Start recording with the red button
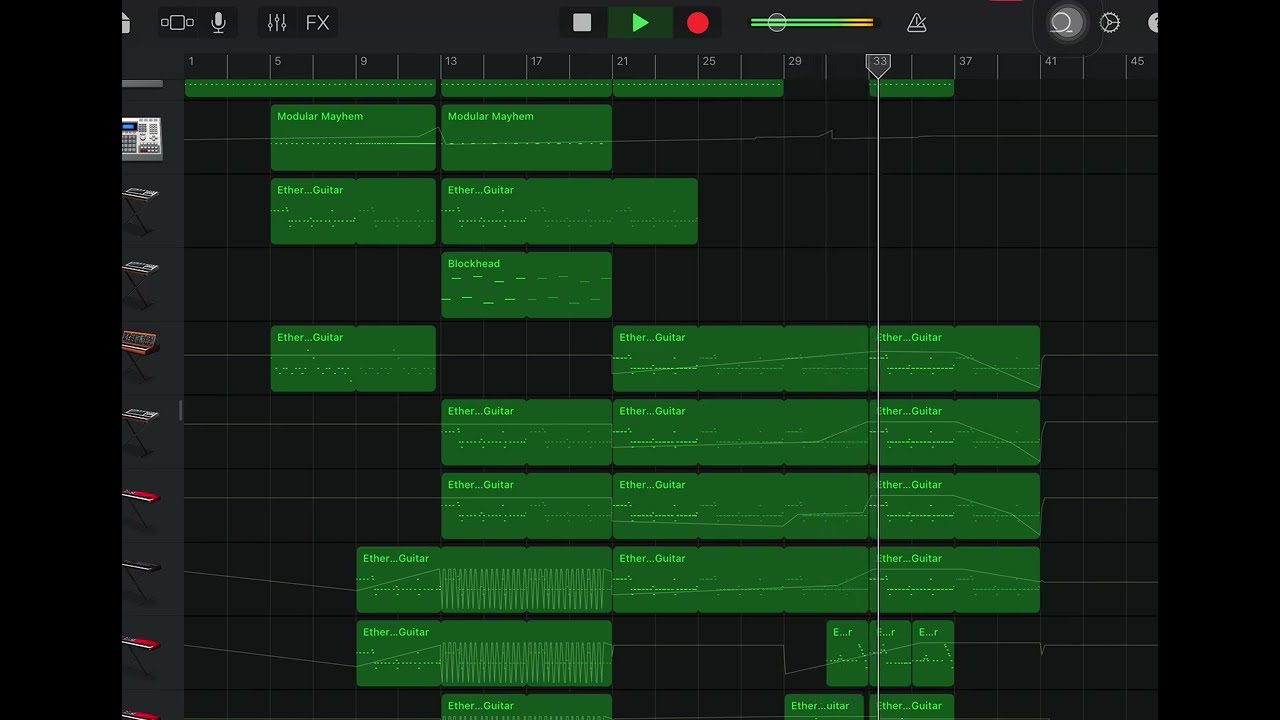The image size is (1280, 720). [698, 22]
